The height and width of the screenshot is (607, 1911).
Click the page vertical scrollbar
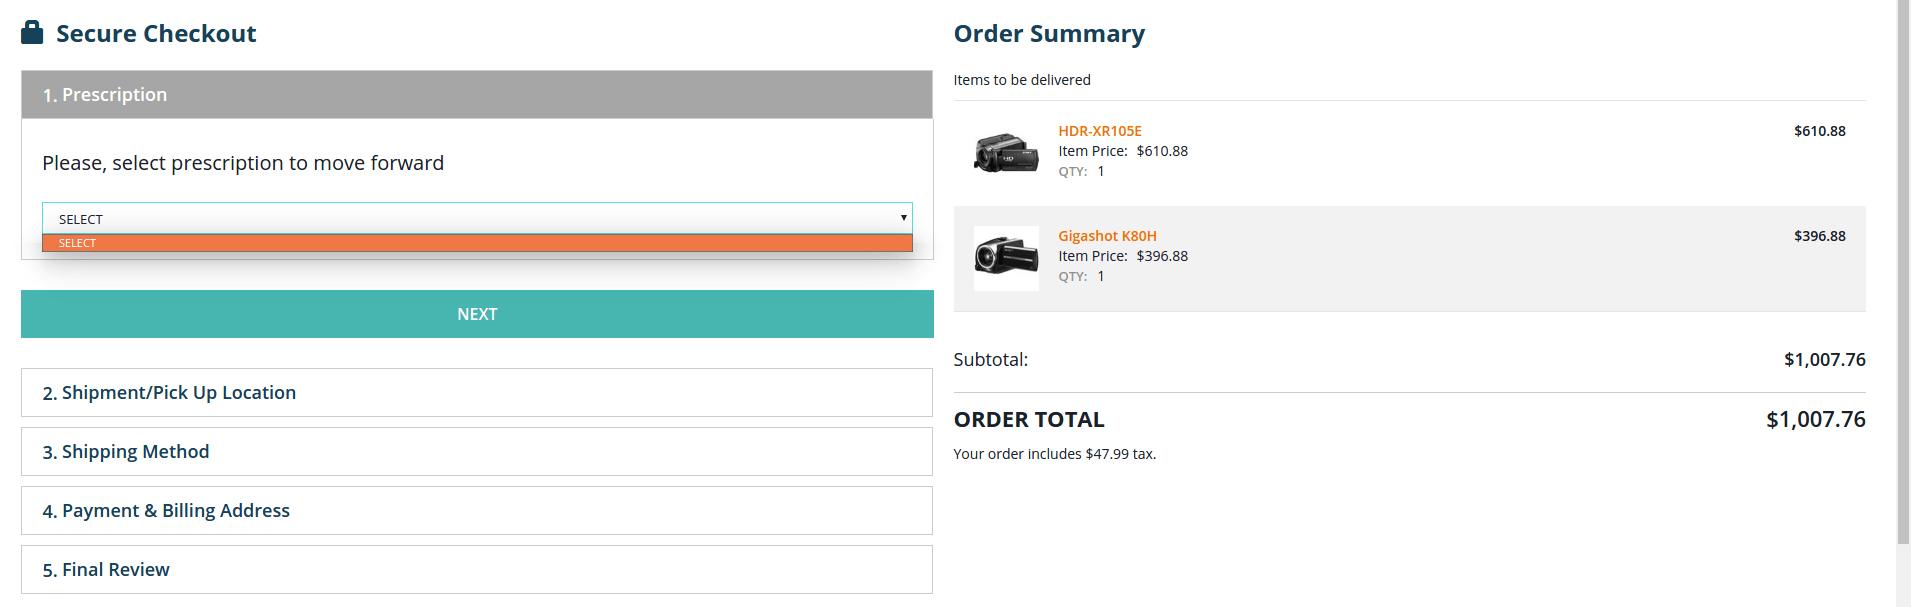pos(1903,270)
